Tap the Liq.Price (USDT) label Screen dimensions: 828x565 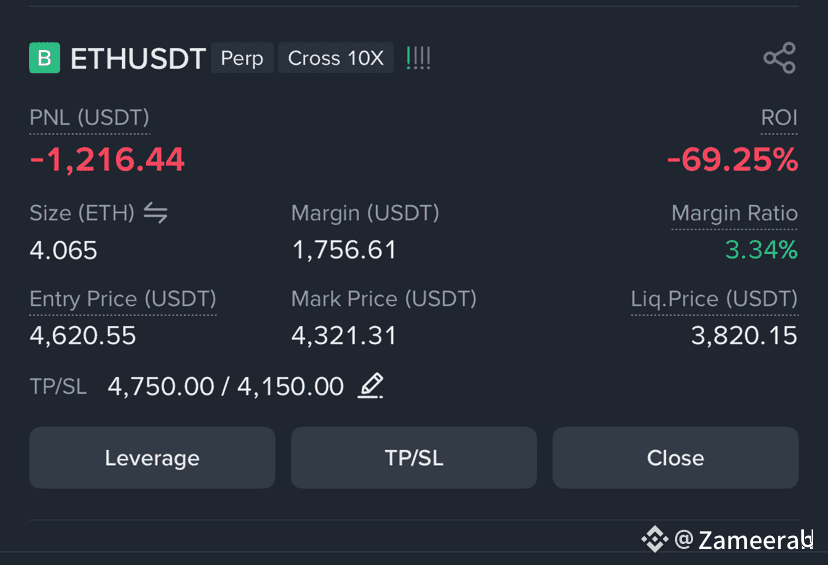point(714,299)
